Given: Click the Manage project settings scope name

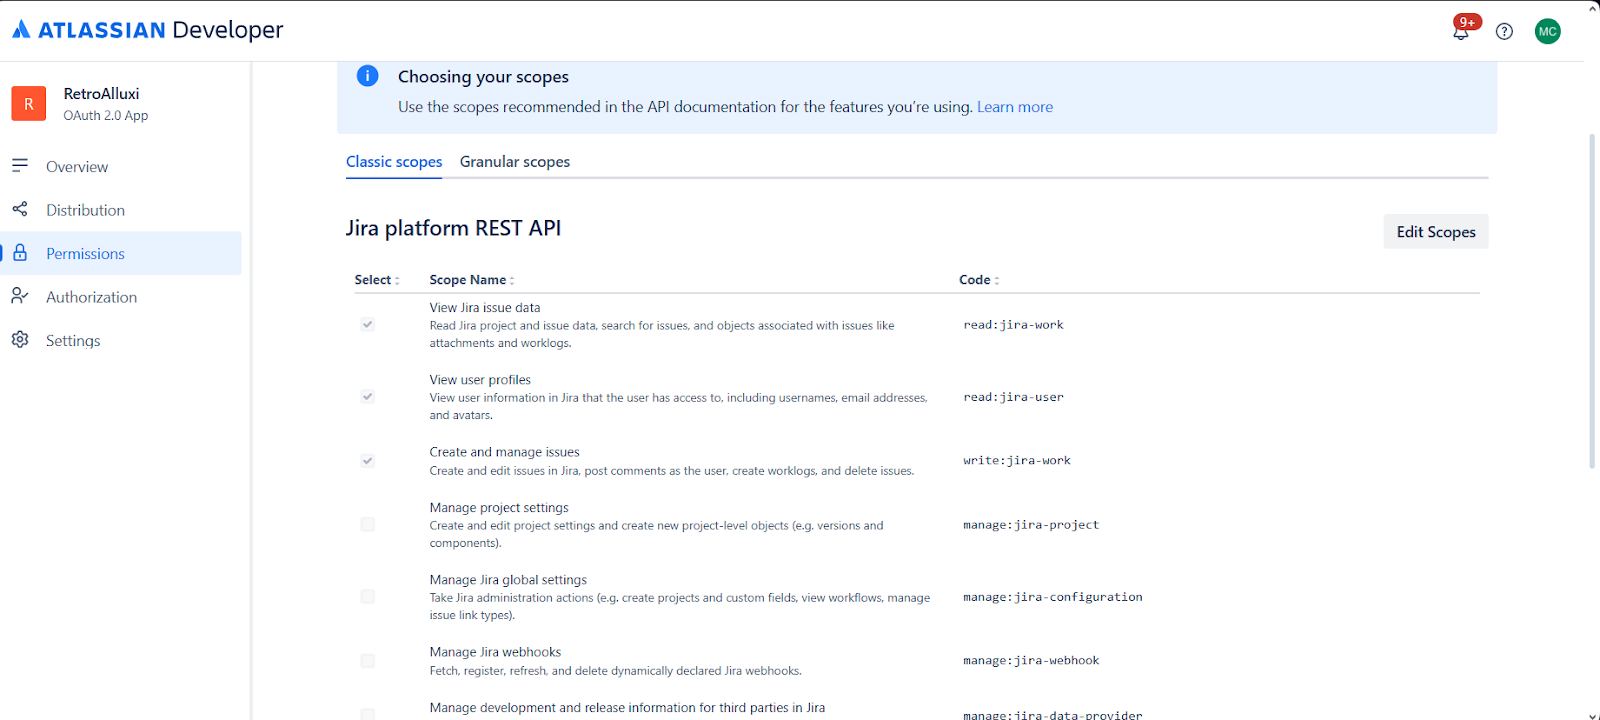Looking at the screenshot, I should (x=499, y=508).
